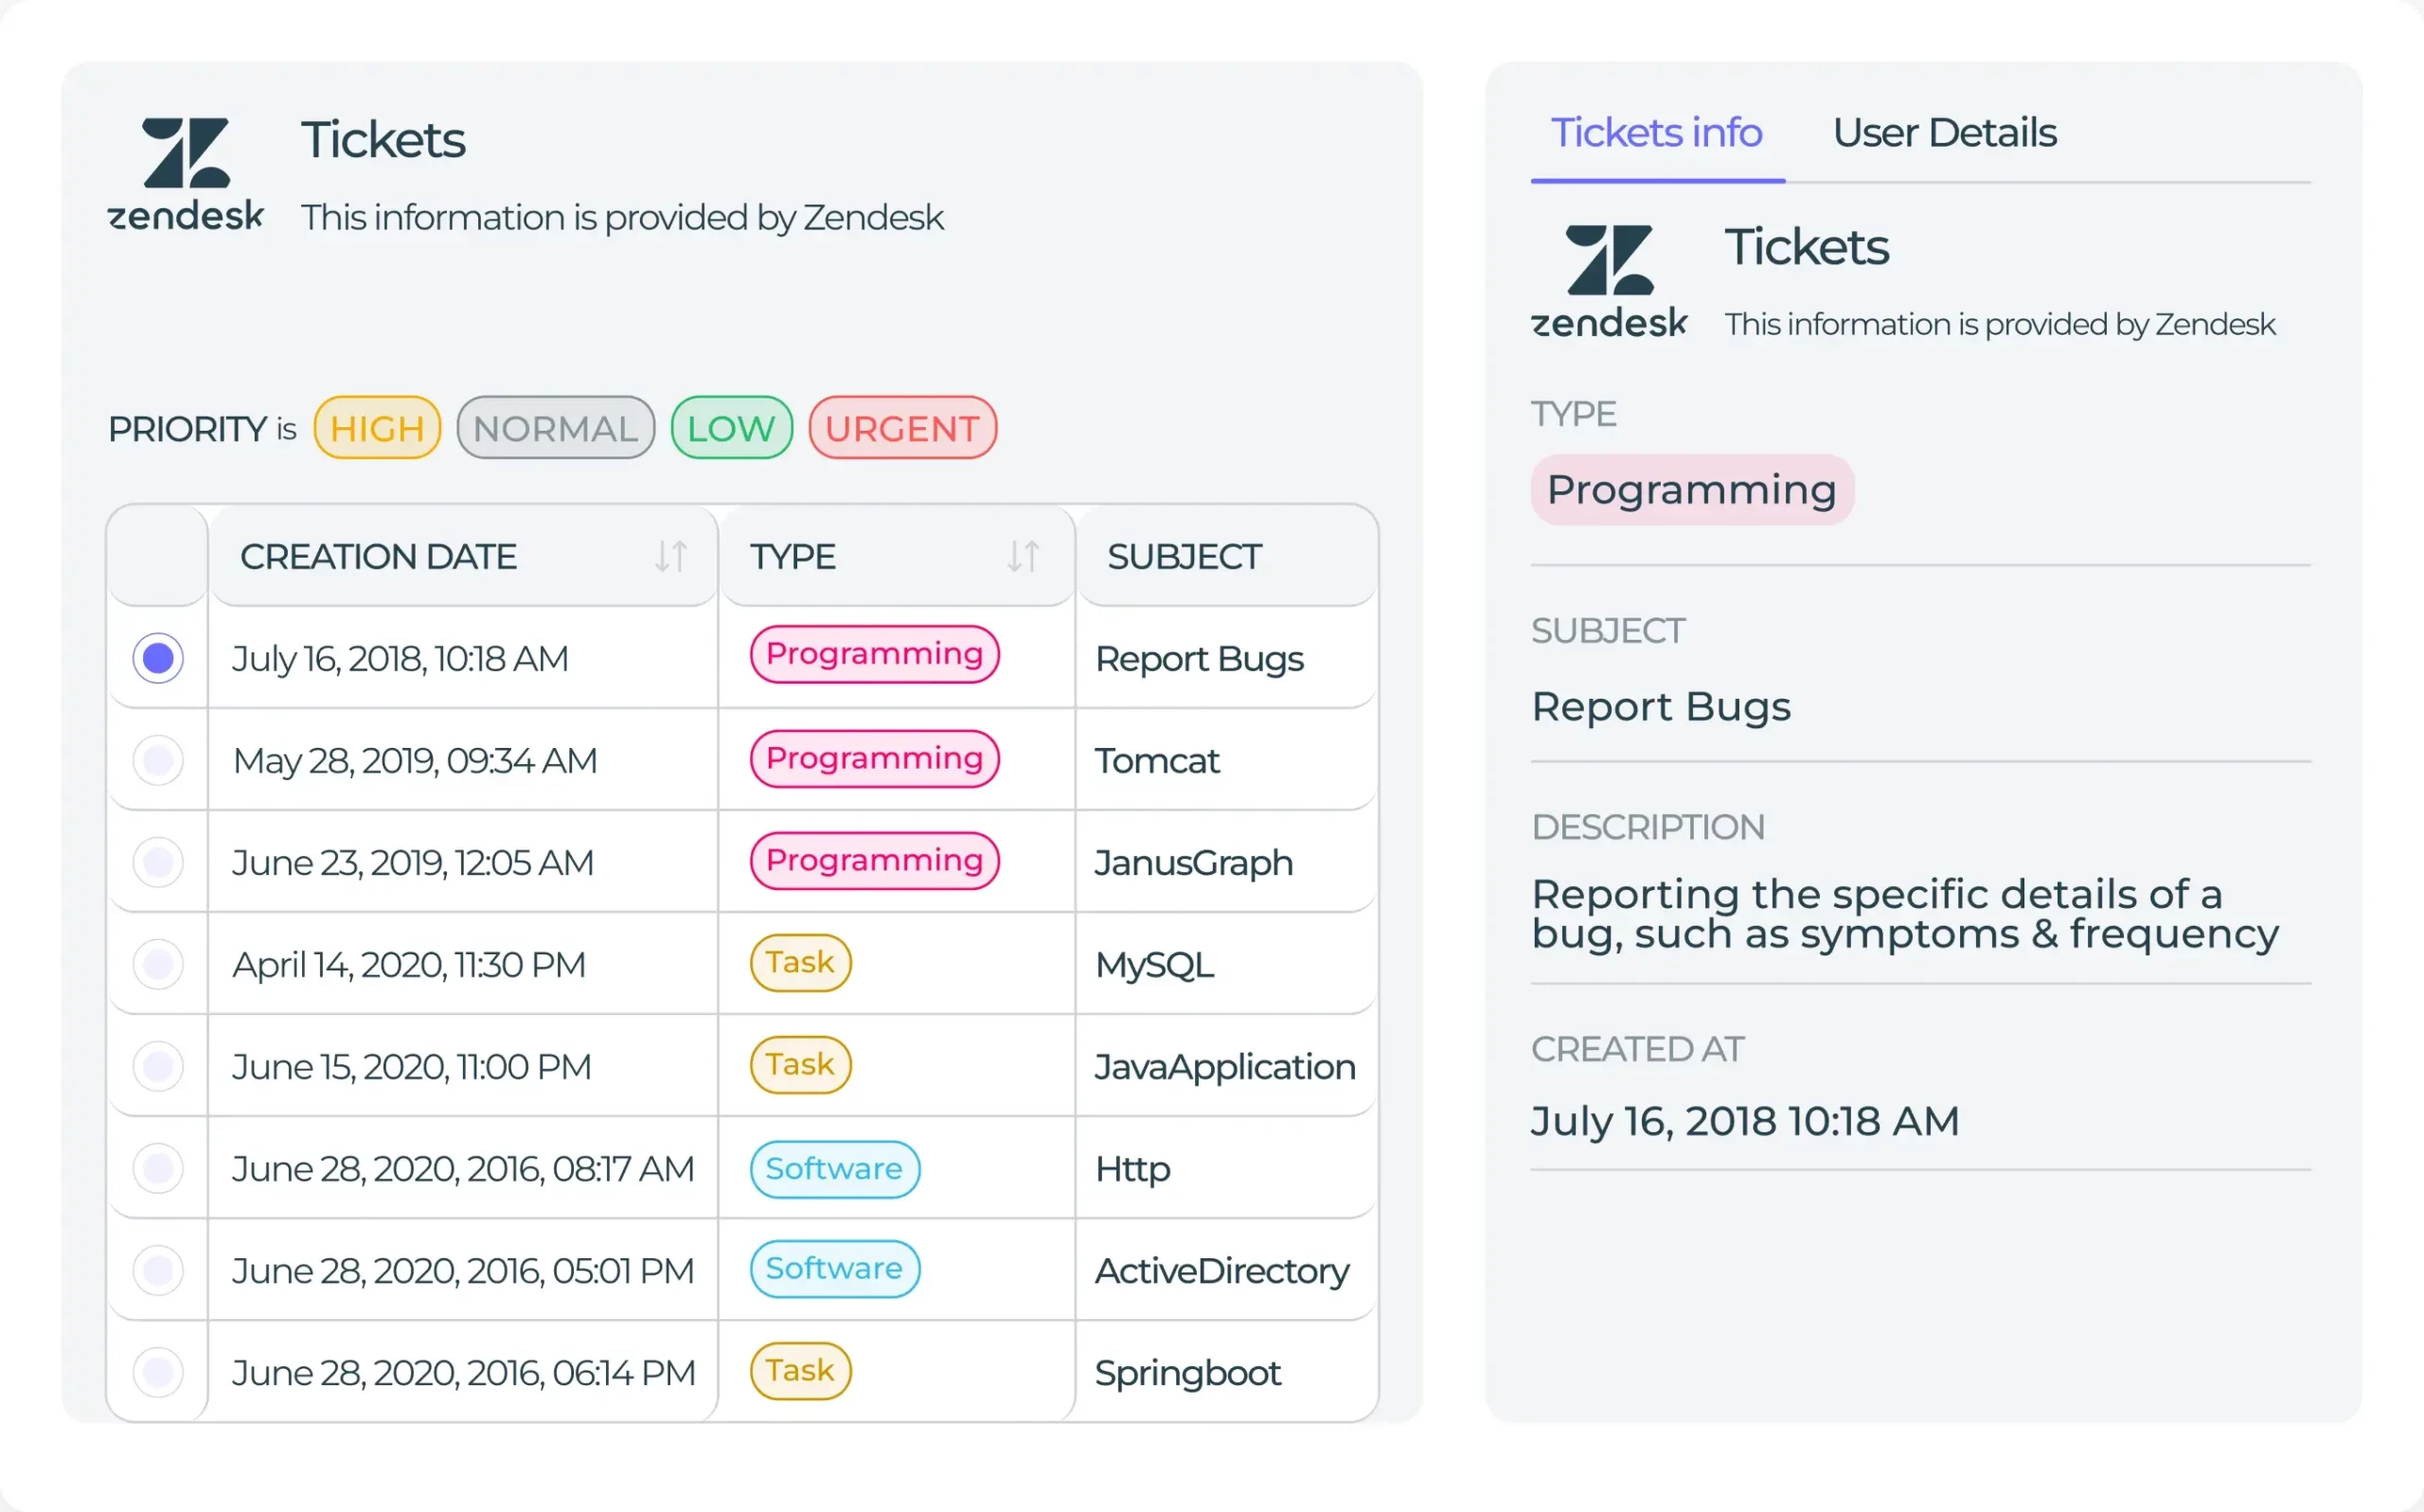Click the URGENT priority filter pill
This screenshot has width=2424, height=1512.
(901, 428)
